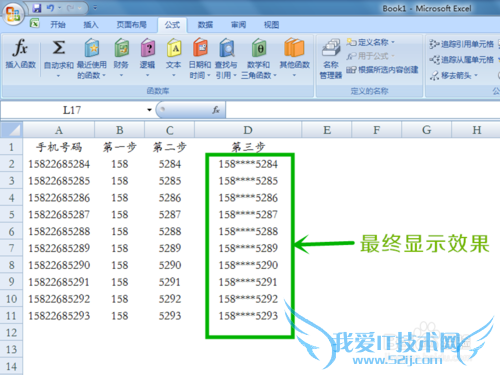
Task: Click the Select All corner button
Action: click(11, 130)
